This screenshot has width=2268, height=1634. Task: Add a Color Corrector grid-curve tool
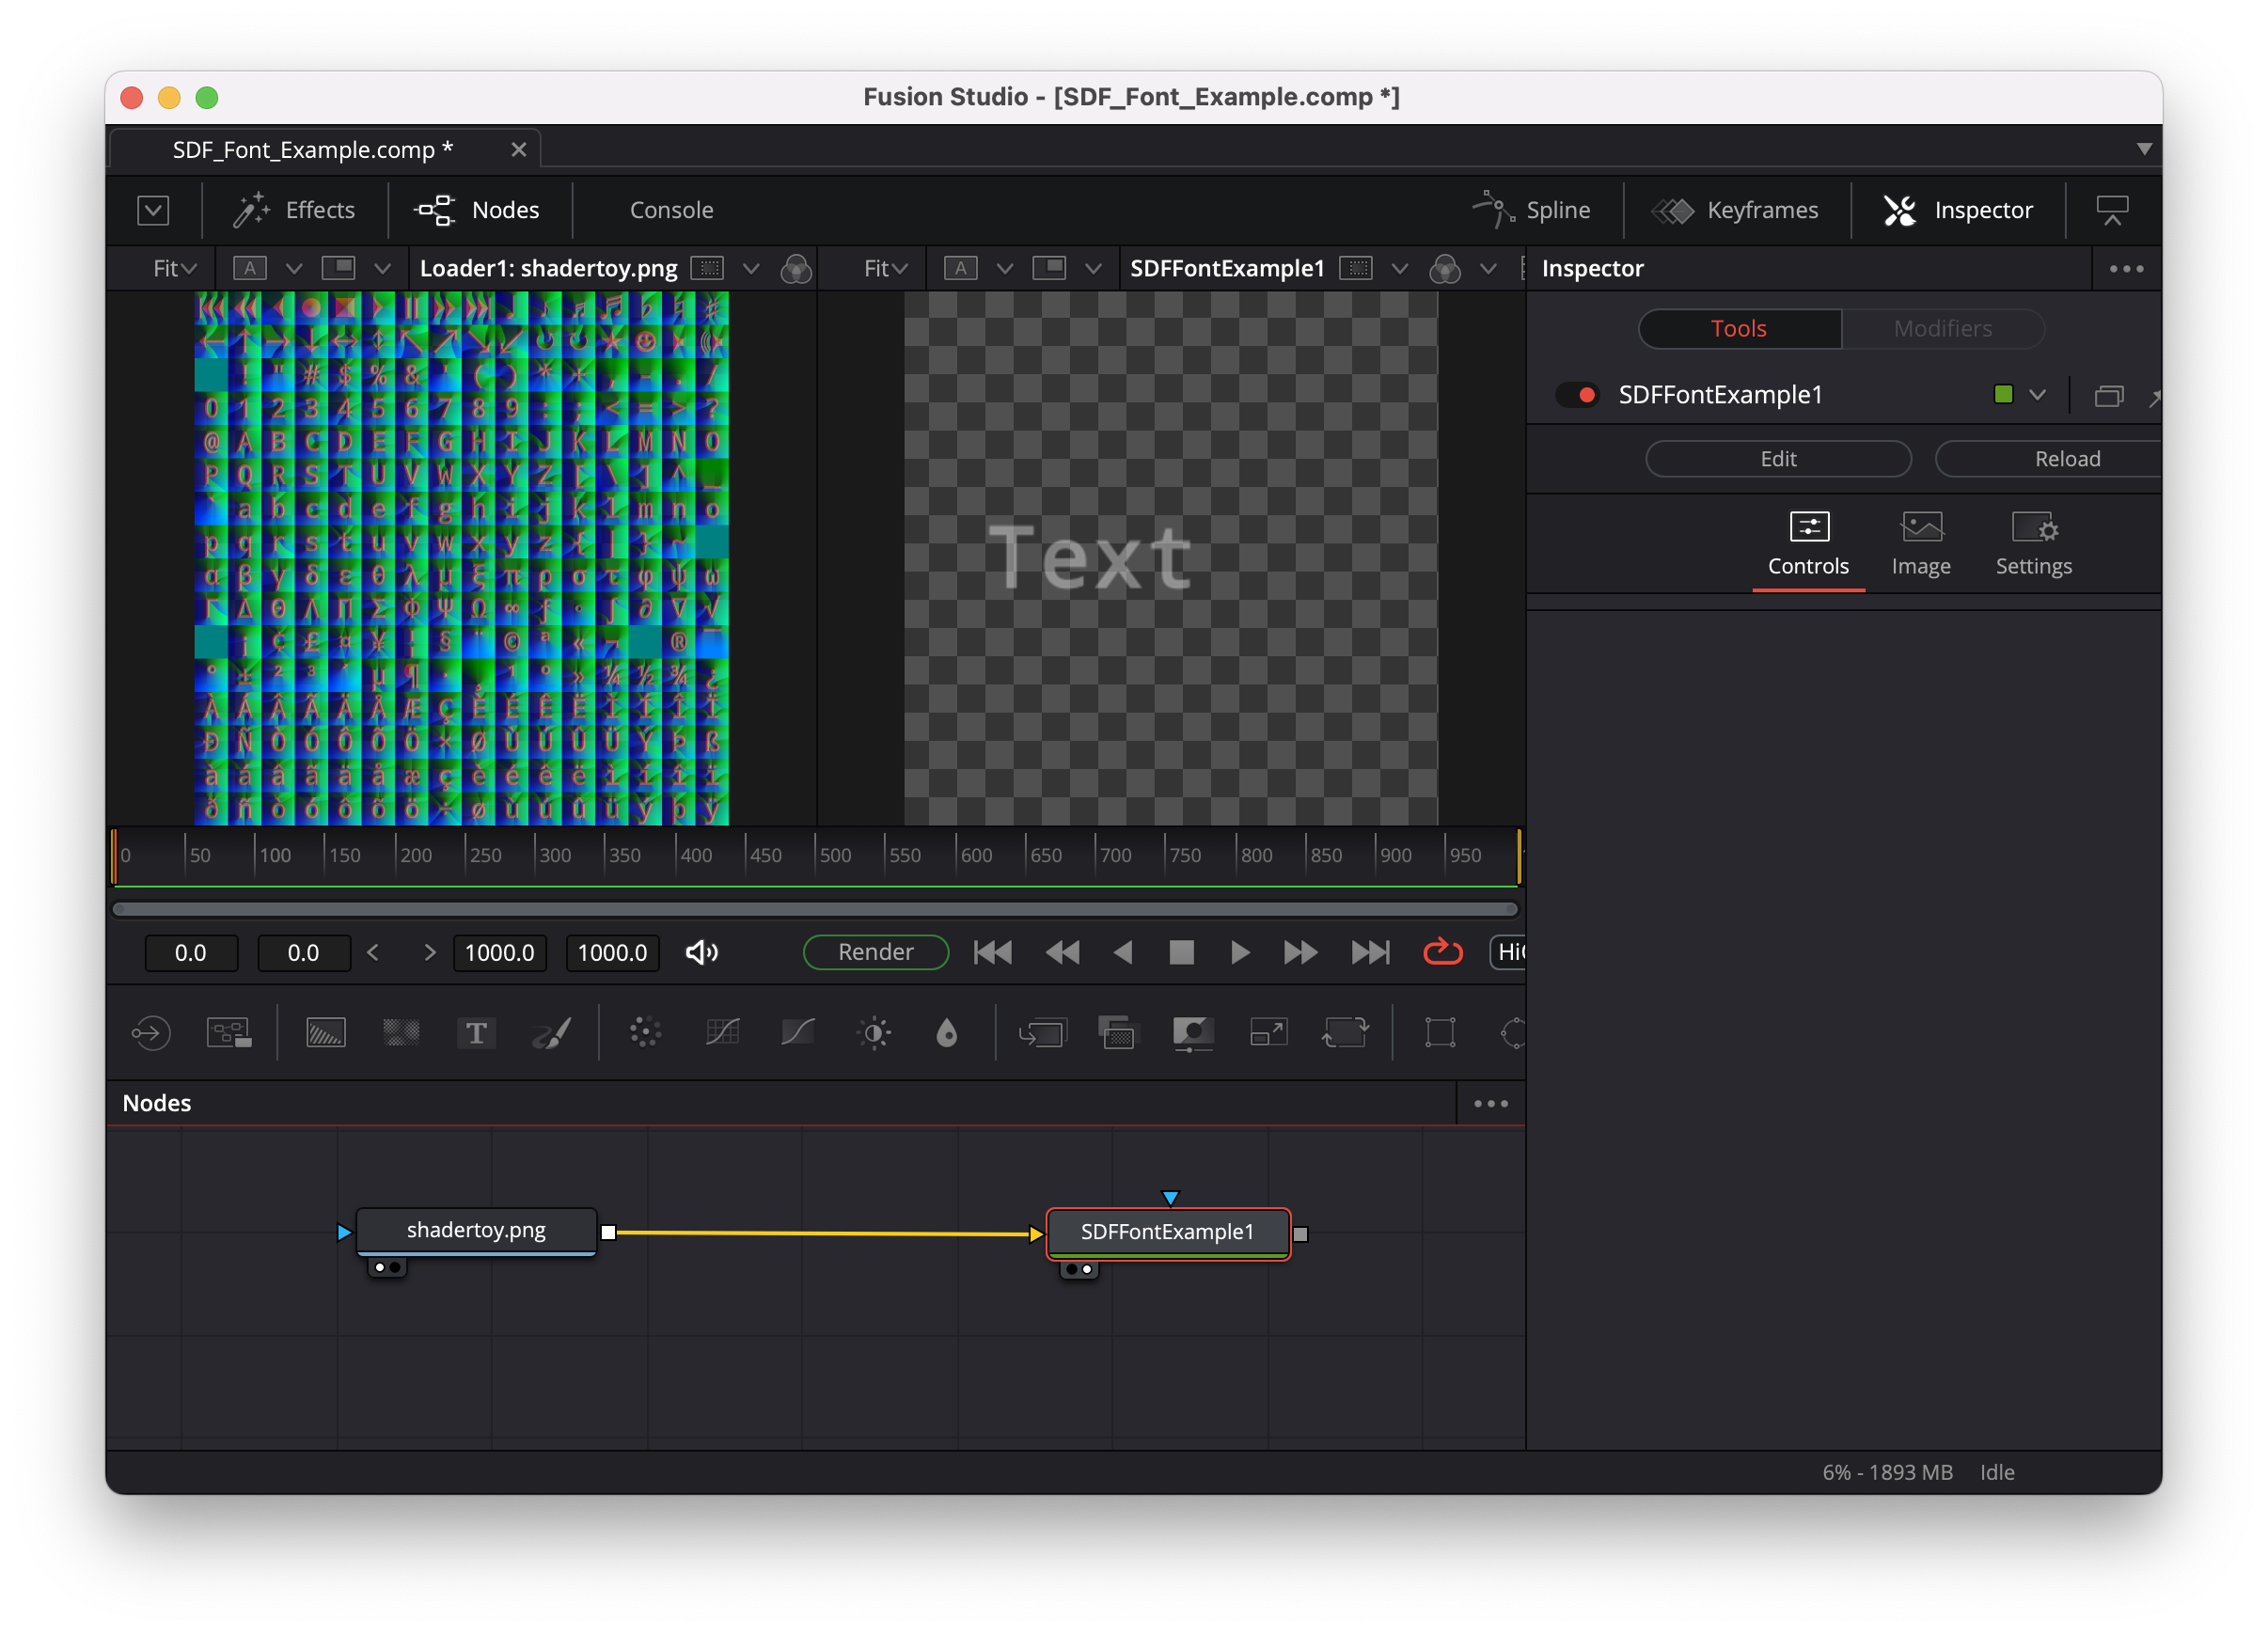tap(722, 1033)
